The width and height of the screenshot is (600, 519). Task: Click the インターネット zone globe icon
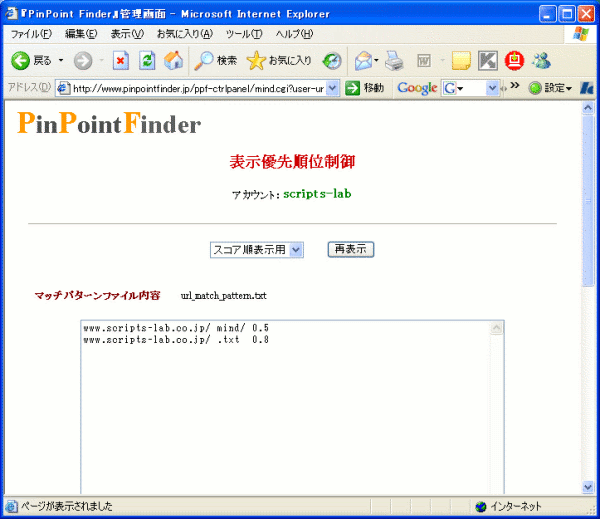point(481,506)
